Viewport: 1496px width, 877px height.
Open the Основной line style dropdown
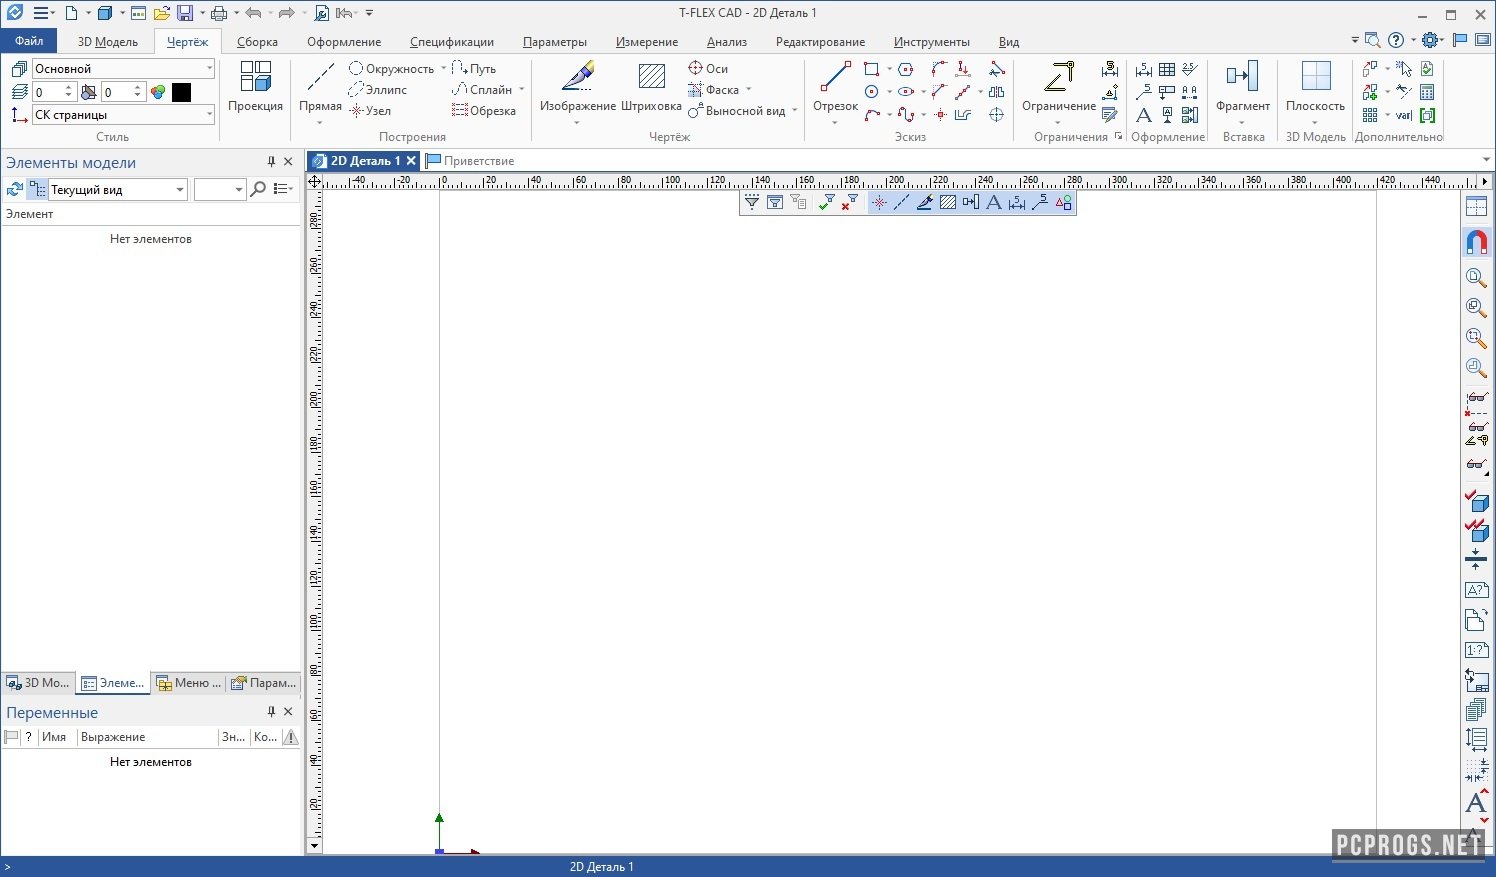pyautogui.click(x=123, y=69)
